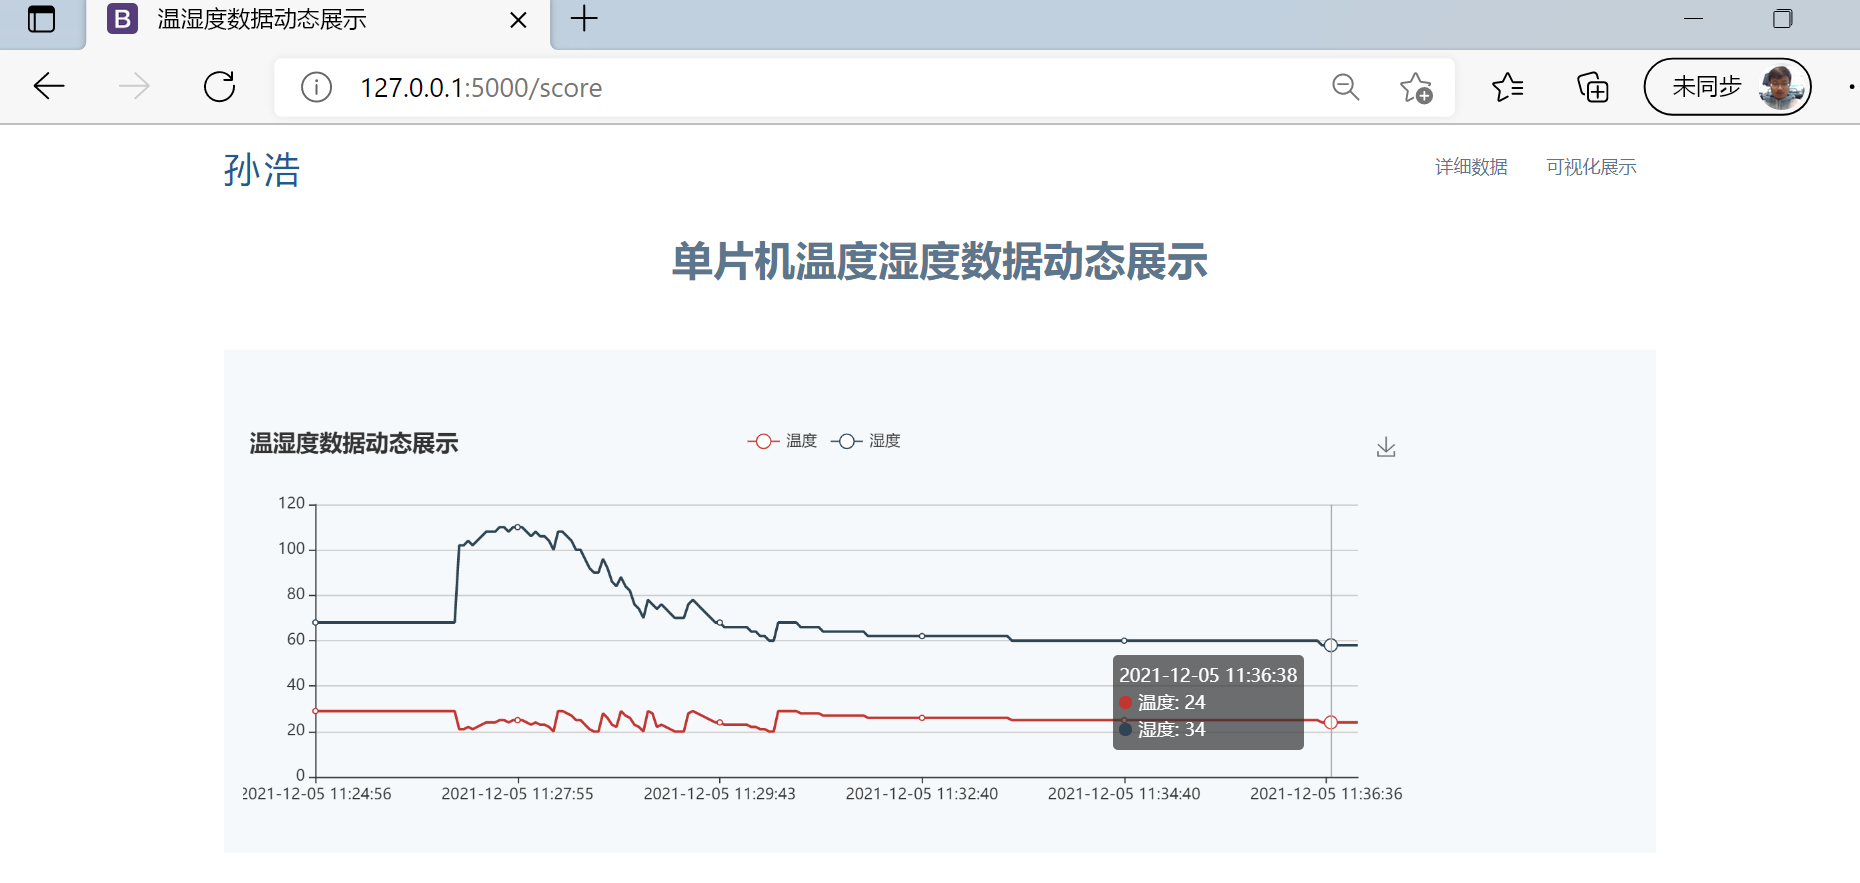Open the 详细数据 navigation link
This screenshot has height=883, width=1860.
tap(1471, 167)
